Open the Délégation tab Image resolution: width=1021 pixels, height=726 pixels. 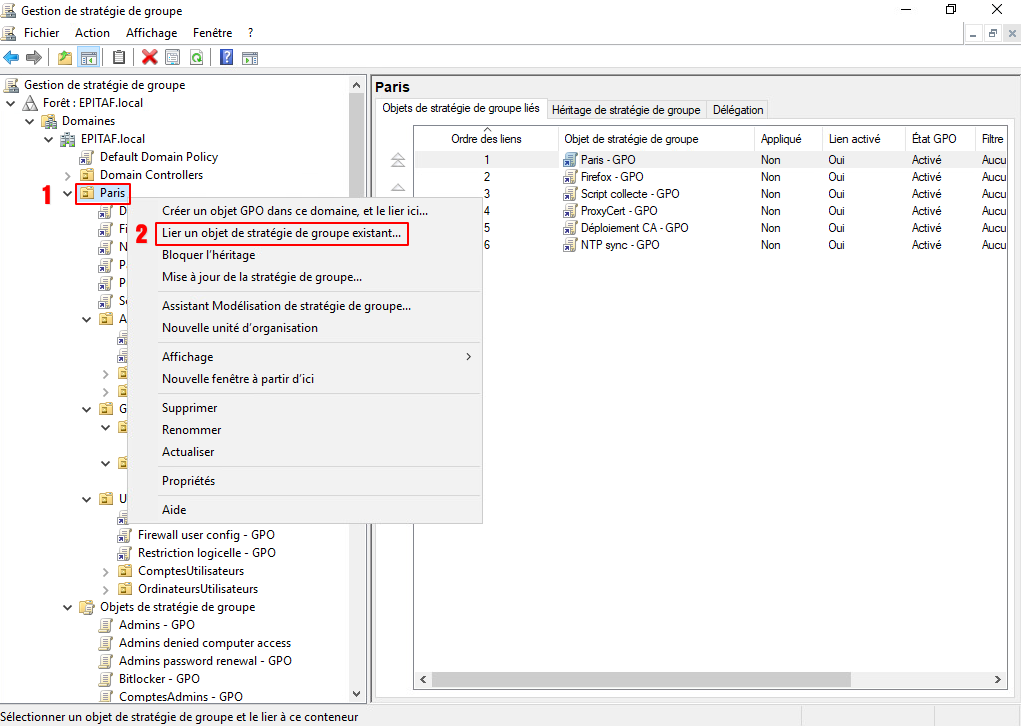pyautogui.click(x=738, y=110)
